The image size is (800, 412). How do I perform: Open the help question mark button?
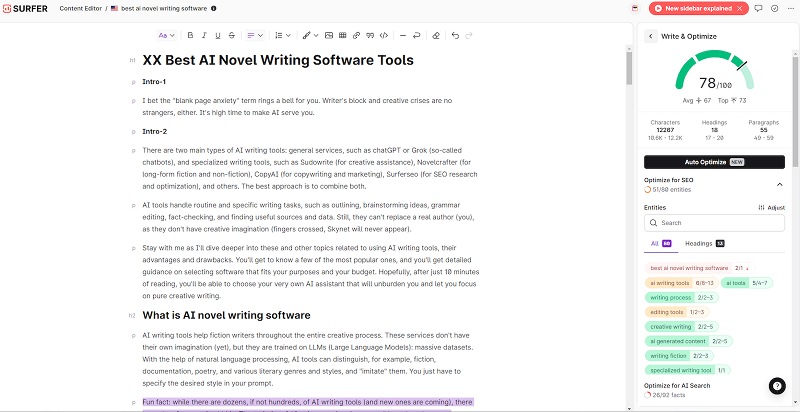777,385
